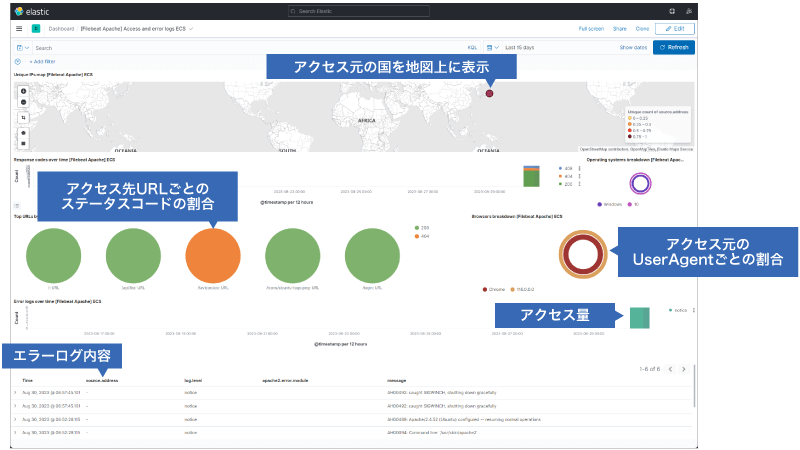Image resolution: width=800 pixels, height=450 pixels.
Task: Click the 0.75–1 map legend swatch
Action: pyautogui.click(x=630, y=137)
